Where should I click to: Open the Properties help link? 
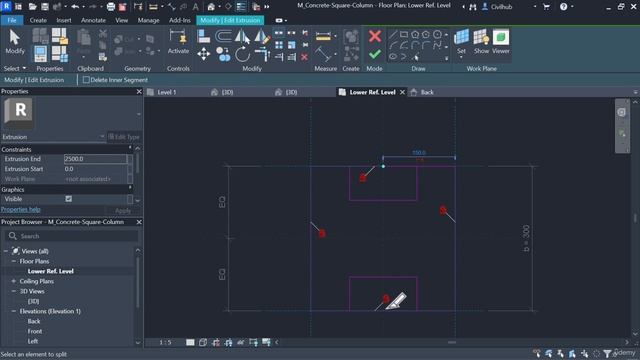coord(20,209)
